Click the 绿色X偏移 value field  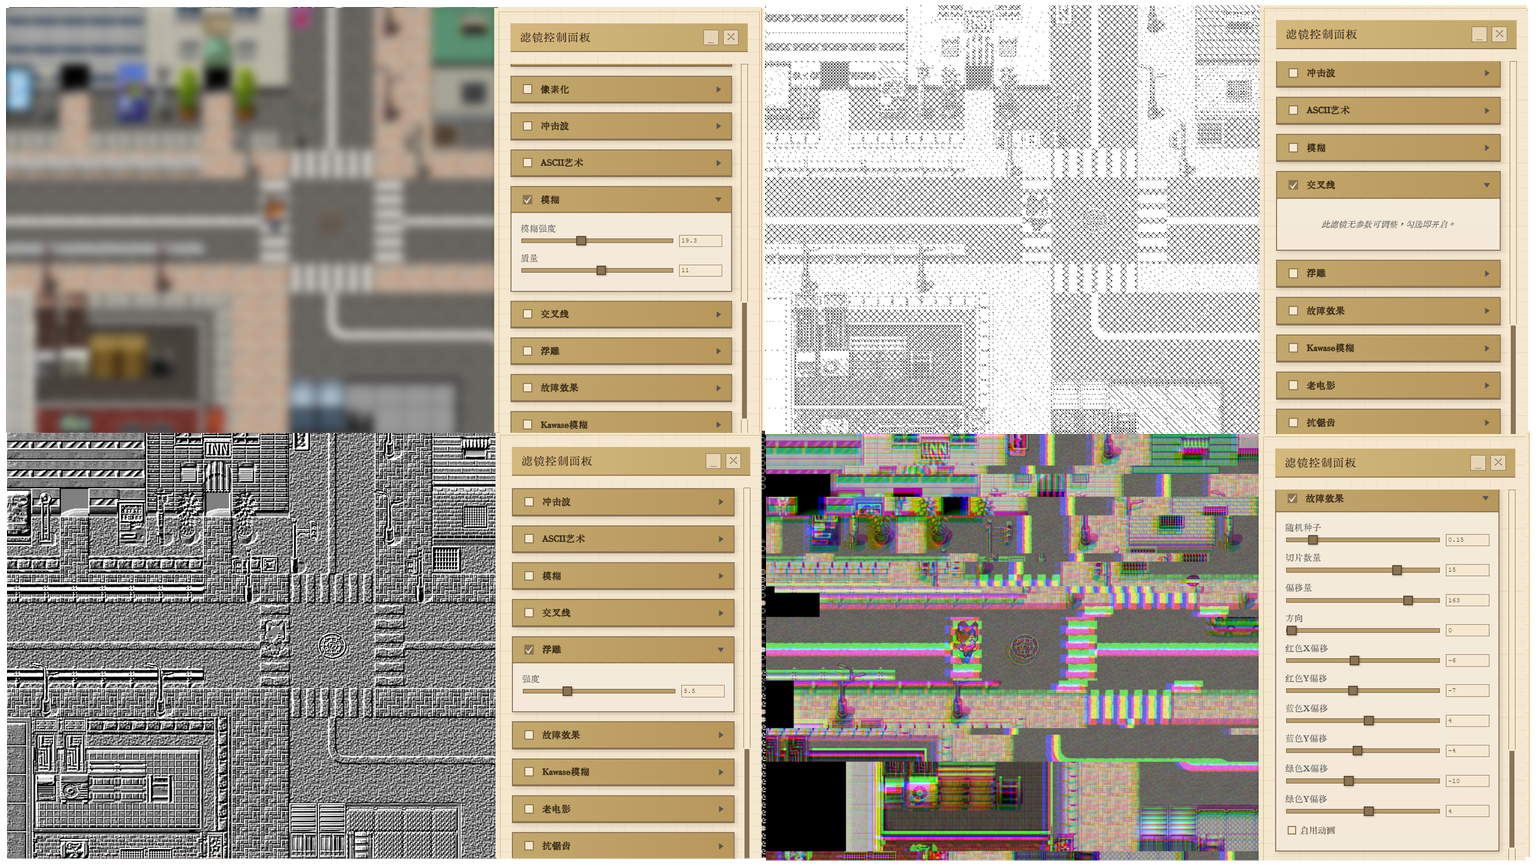click(1467, 780)
